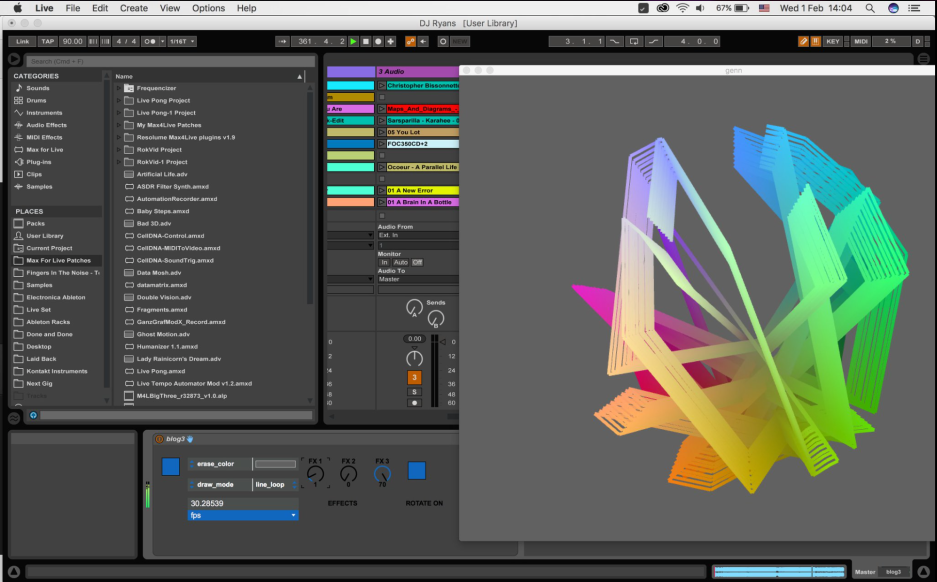Click the session record plus icon
This screenshot has height=582, width=937.
click(389, 42)
